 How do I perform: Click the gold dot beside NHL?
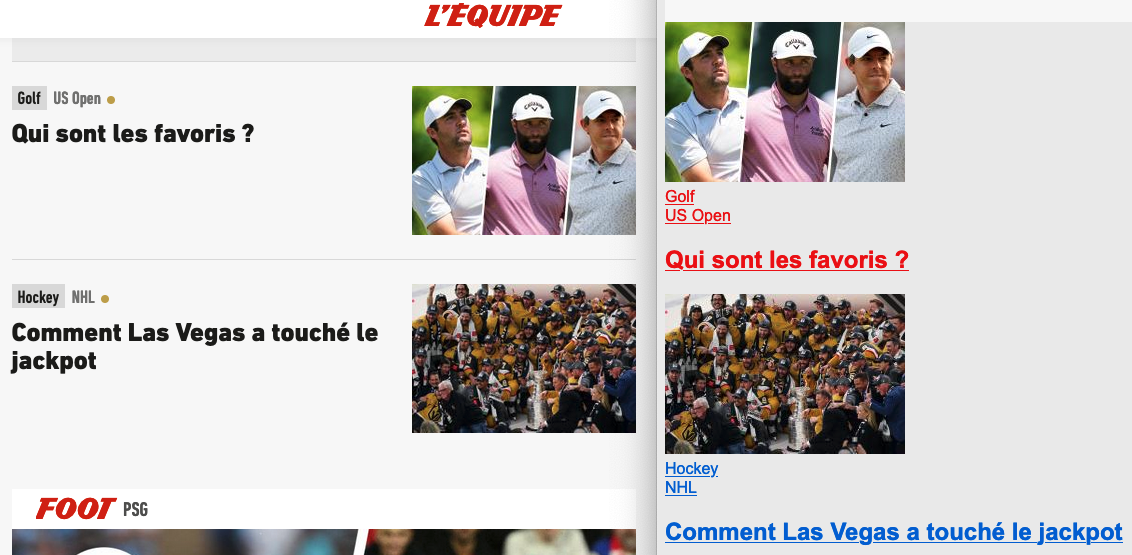click(105, 299)
